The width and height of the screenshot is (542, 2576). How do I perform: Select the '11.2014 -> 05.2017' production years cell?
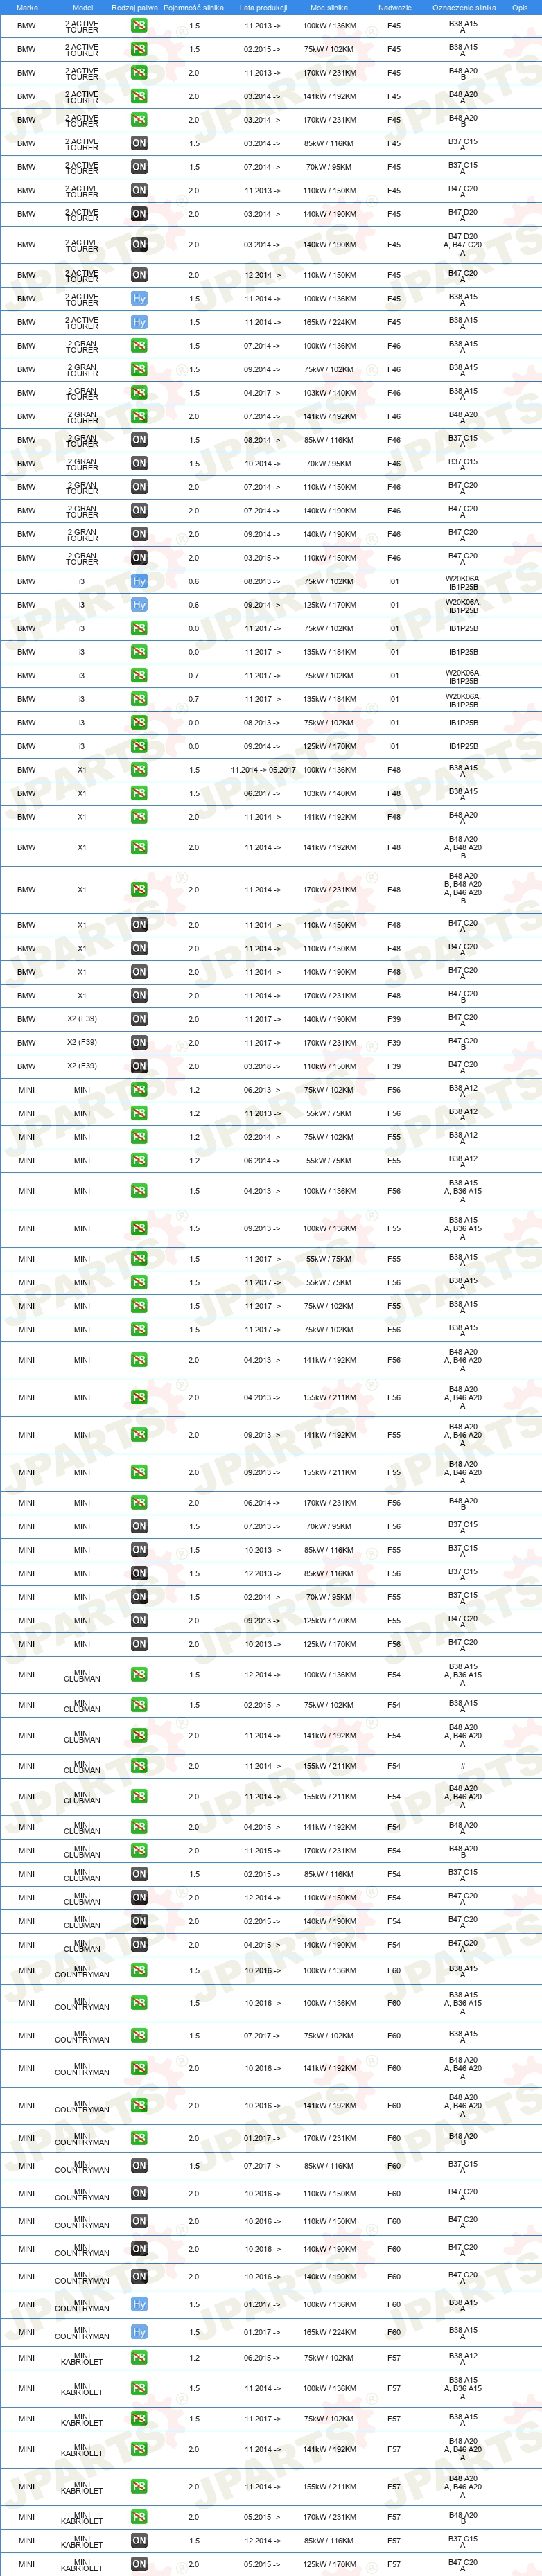(x=263, y=770)
